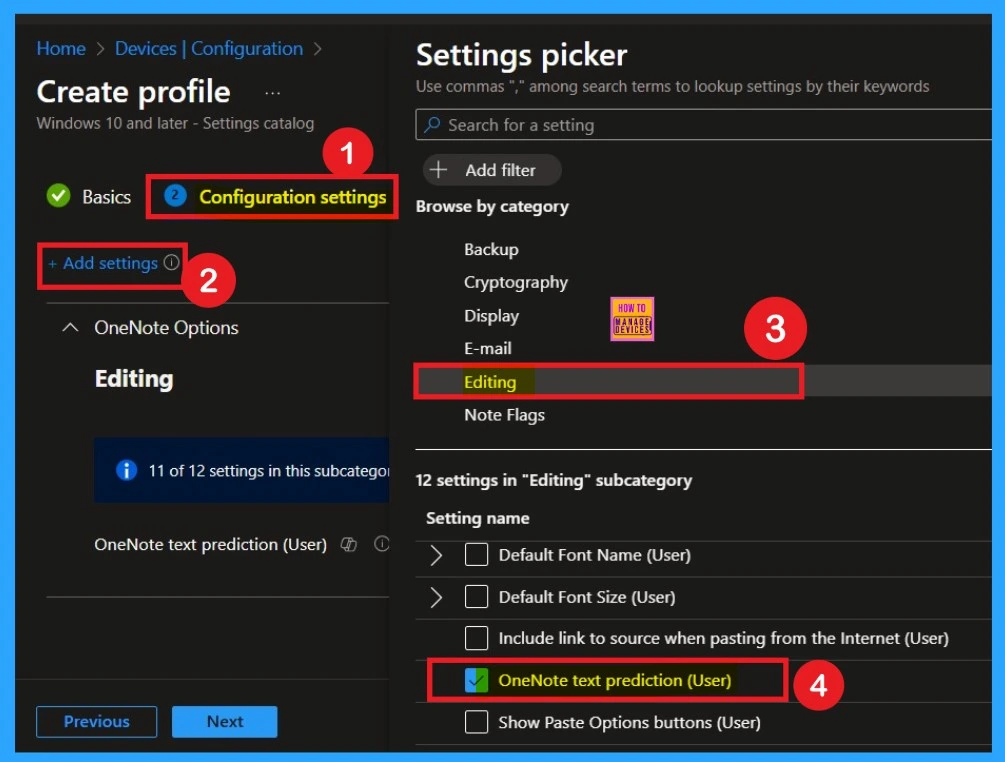Click the Include link to source when pasting label
This screenshot has height=762, width=1005.
pos(724,638)
